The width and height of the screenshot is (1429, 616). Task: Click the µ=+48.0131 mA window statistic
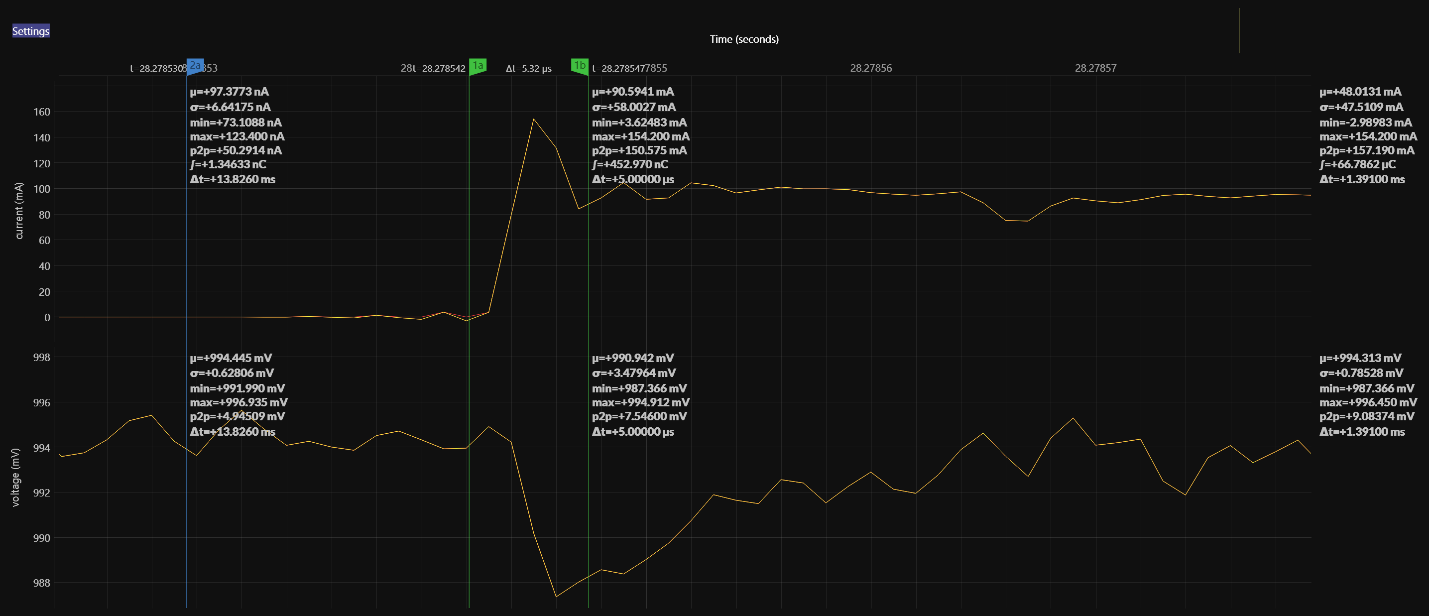pos(1360,91)
